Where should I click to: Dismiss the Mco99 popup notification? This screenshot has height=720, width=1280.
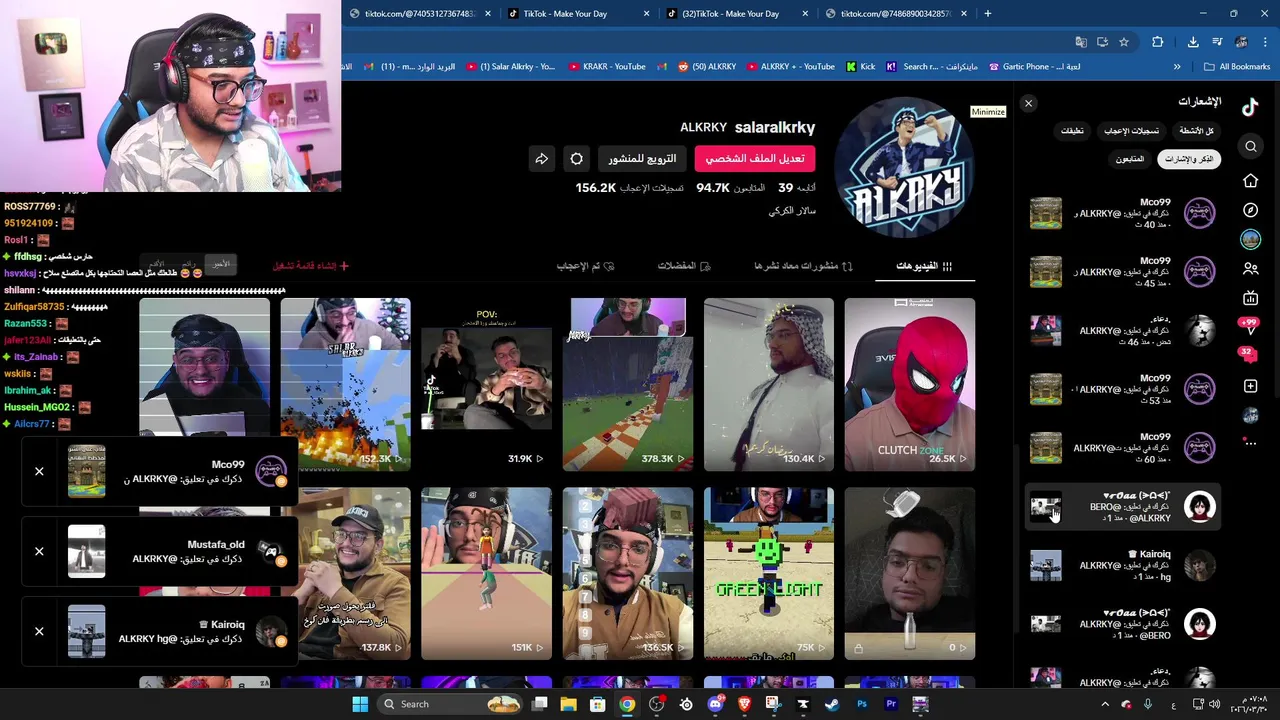point(39,471)
